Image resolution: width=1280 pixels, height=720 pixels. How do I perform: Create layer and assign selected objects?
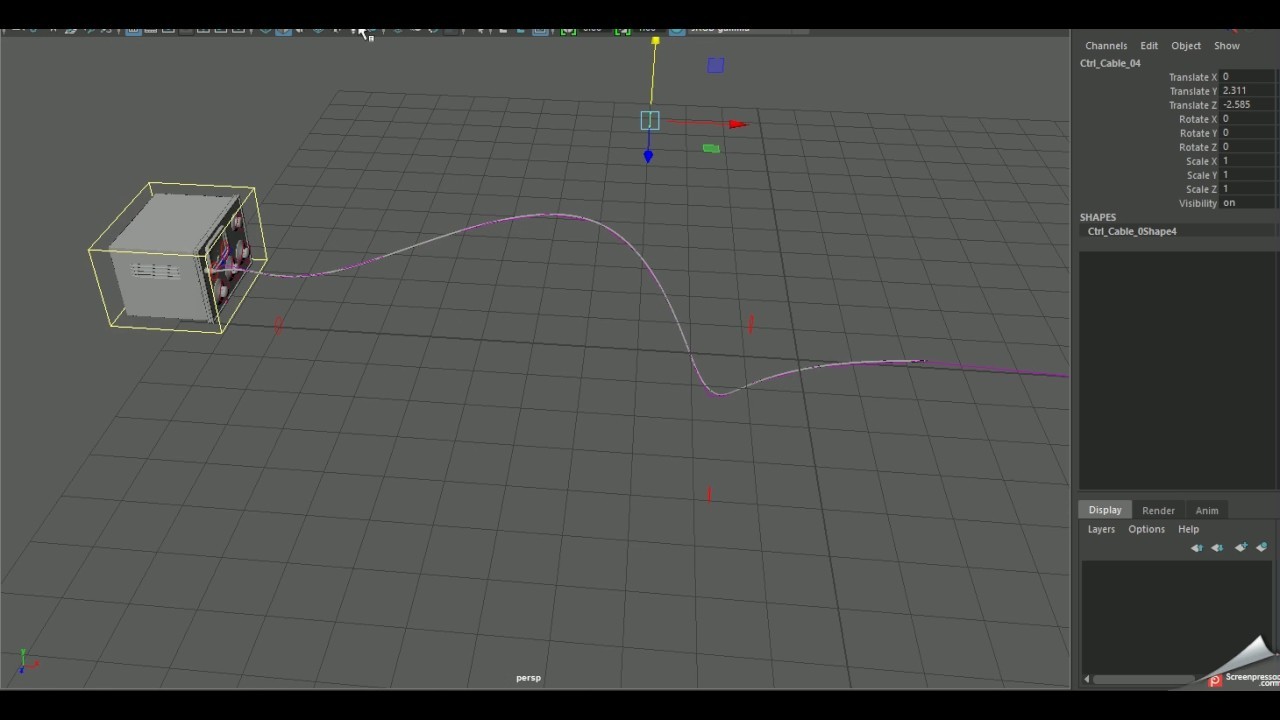pyautogui.click(x=1262, y=547)
